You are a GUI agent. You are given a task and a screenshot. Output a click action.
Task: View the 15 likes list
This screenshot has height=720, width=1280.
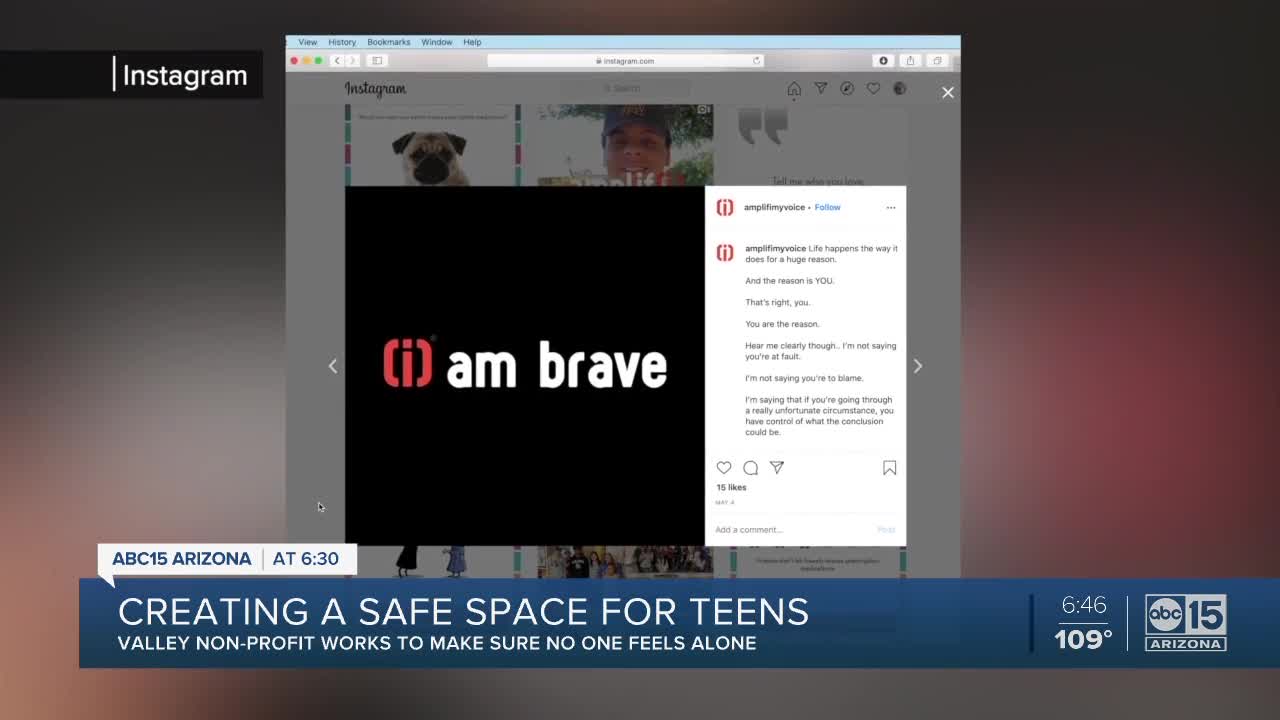coord(731,487)
